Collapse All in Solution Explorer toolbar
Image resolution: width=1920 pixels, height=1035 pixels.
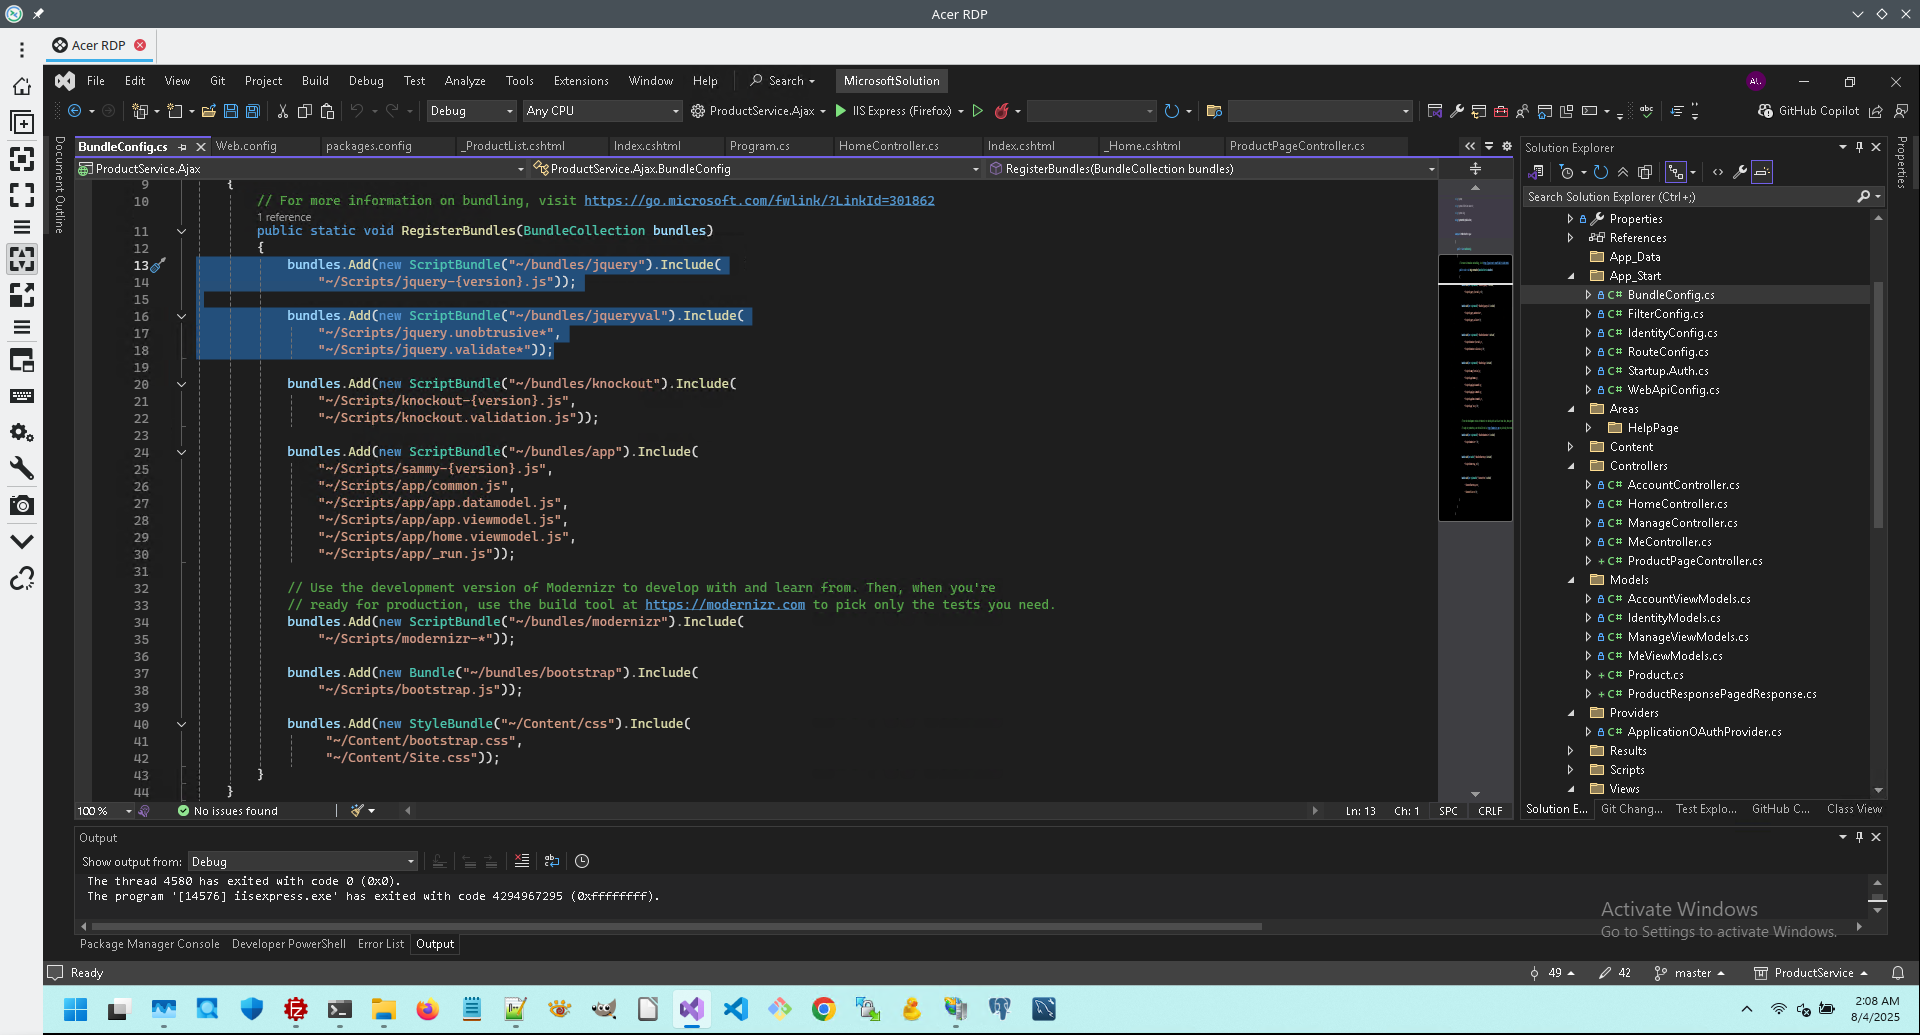[x=1623, y=172]
